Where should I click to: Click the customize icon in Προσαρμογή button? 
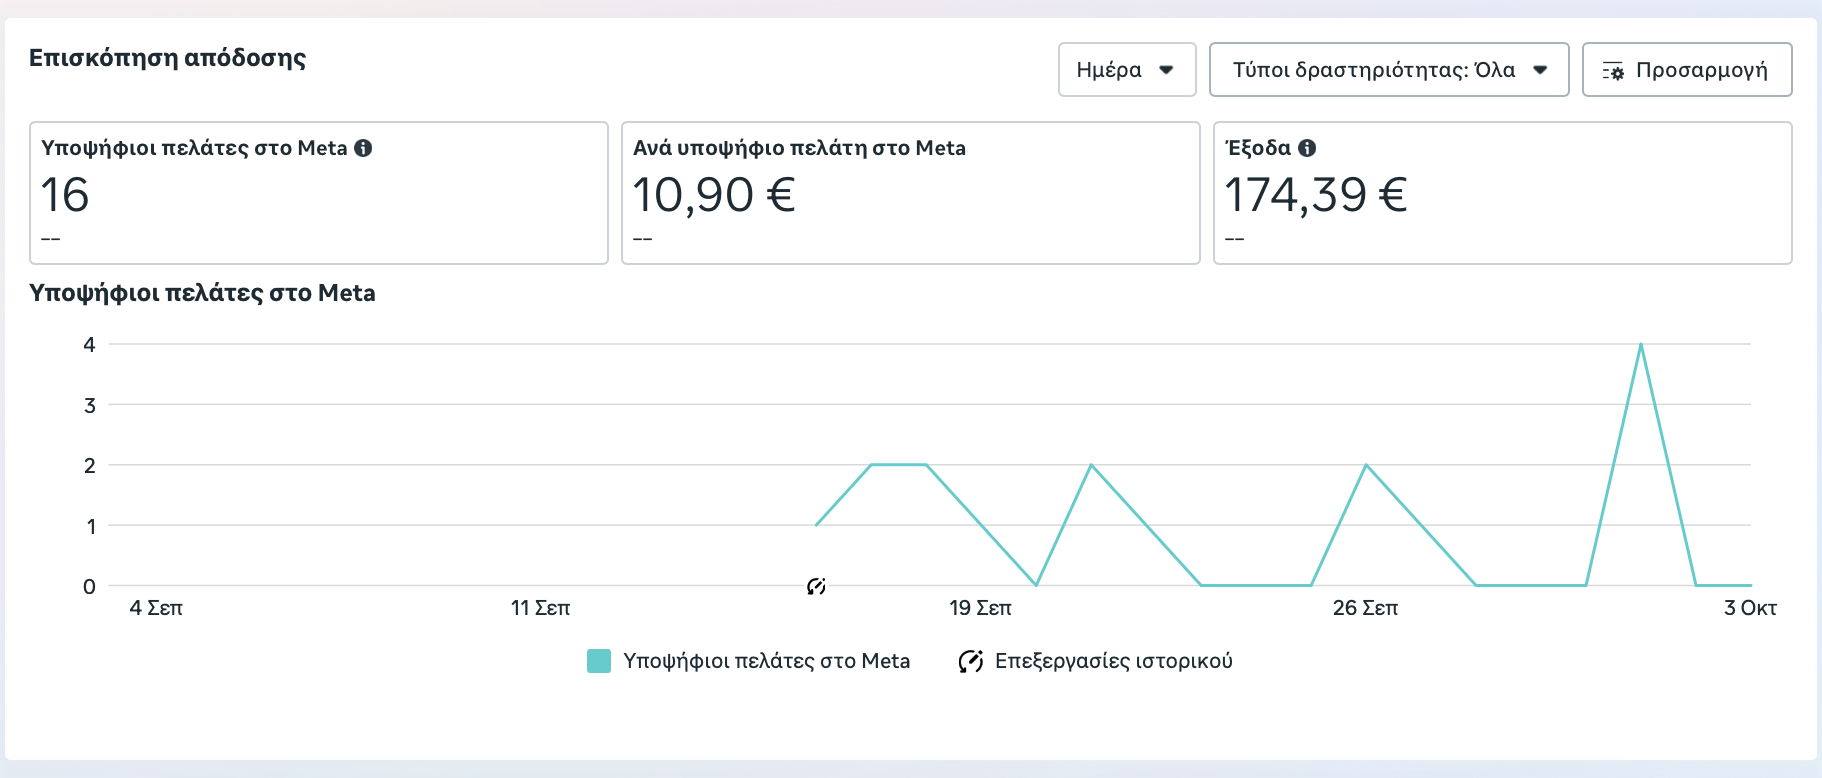(1613, 71)
